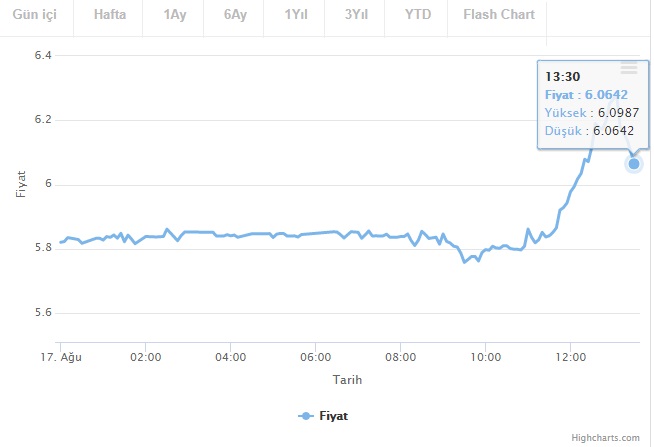Click the Tarih x-axis title
654x447 pixels.
pos(348,380)
